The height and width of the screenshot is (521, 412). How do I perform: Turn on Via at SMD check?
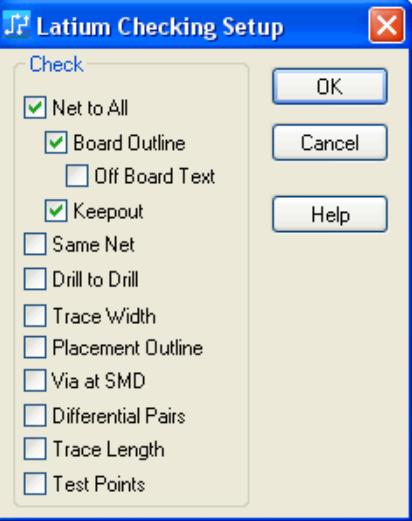click(x=35, y=380)
